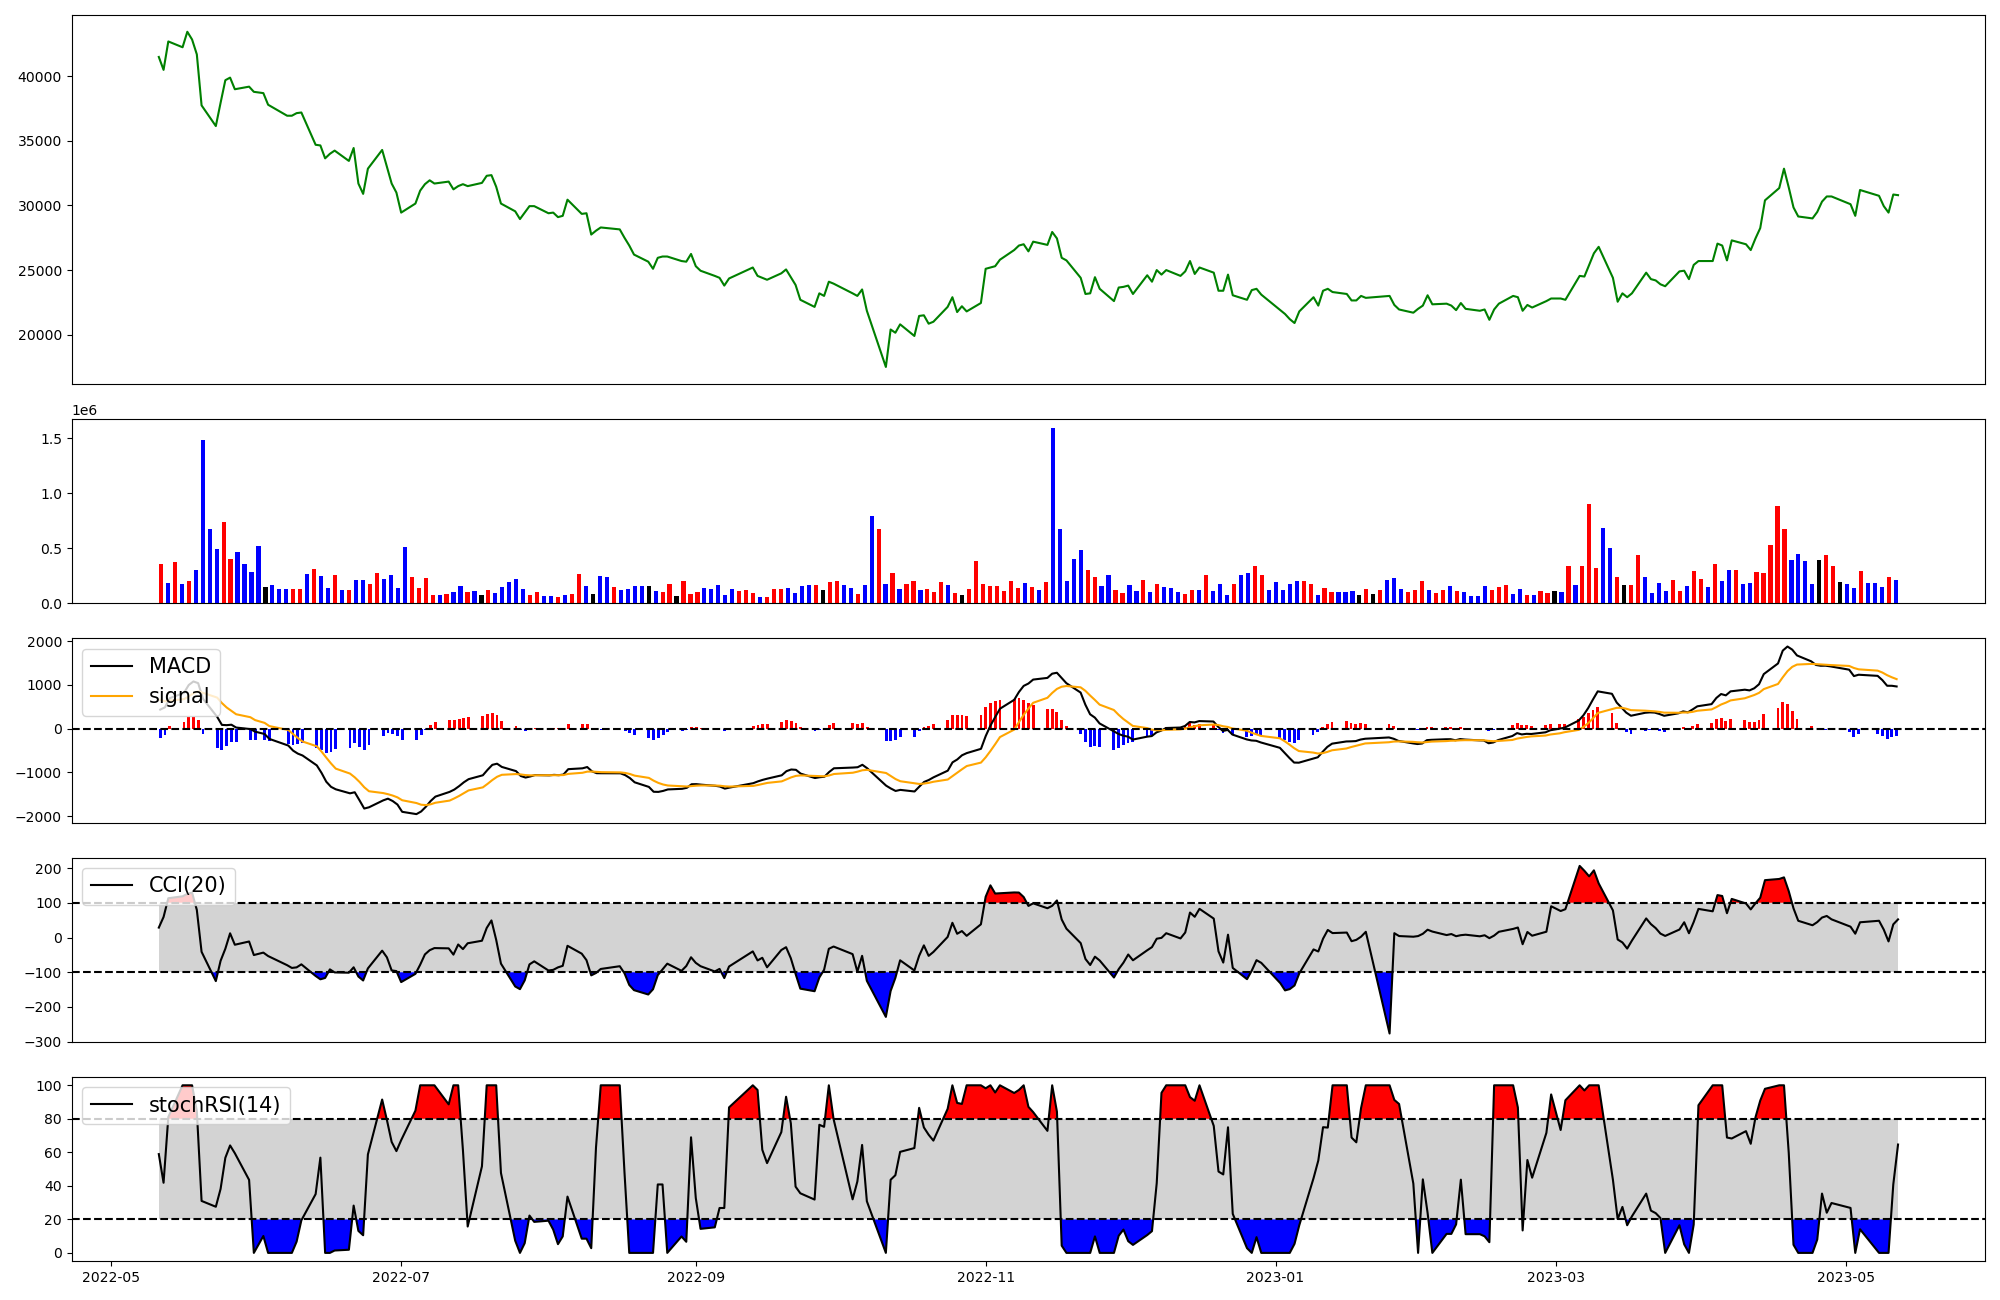Select the CCI(20) legend entry
2000x1300 pixels.
[186, 885]
